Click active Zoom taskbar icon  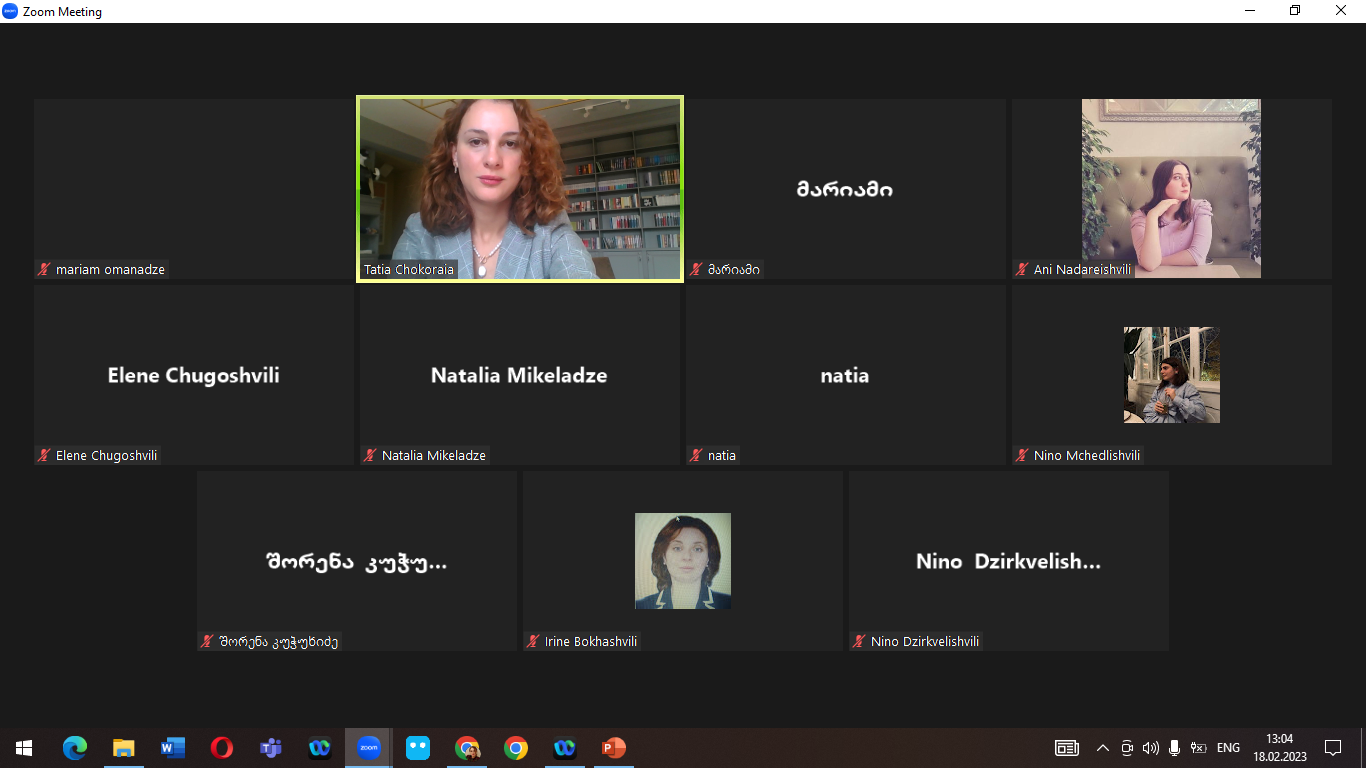click(x=369, y=748)
